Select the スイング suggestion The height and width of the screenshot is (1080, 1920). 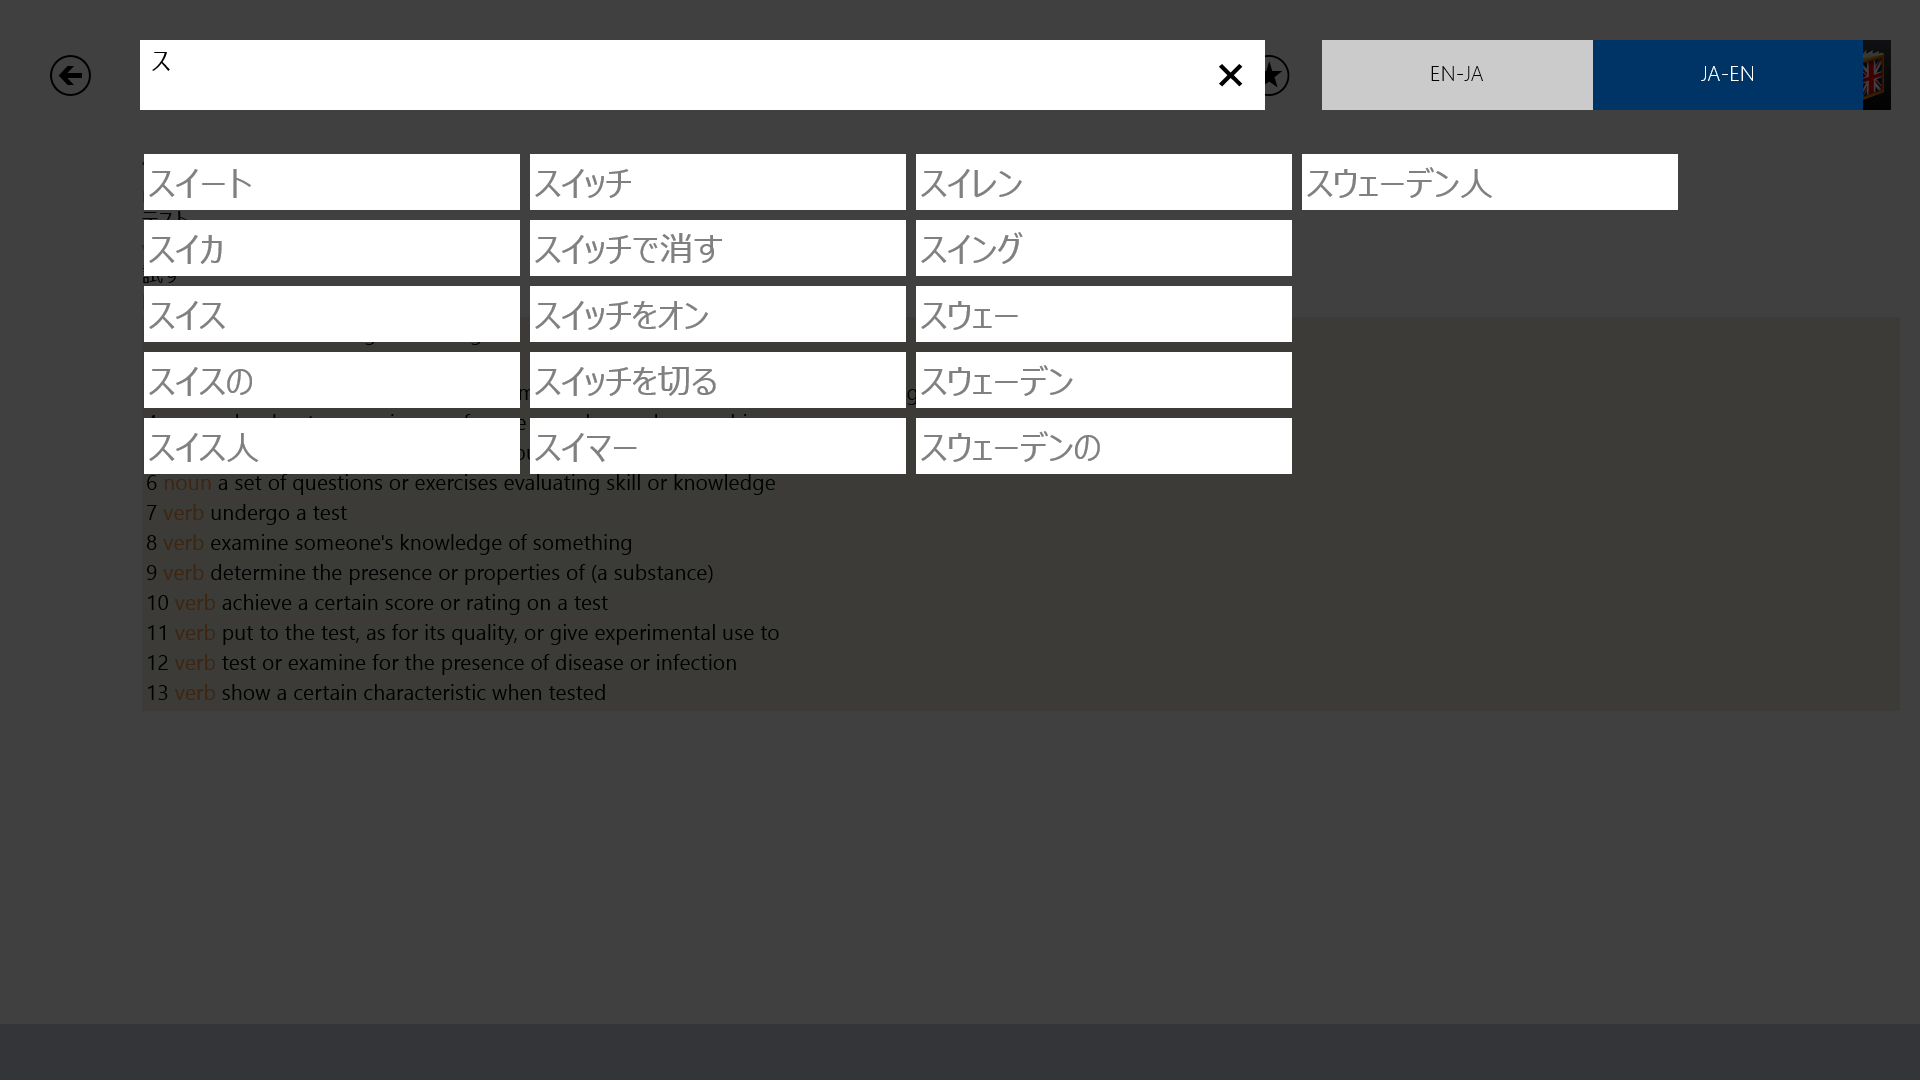pyautogui.click(x=1103, y=248)
